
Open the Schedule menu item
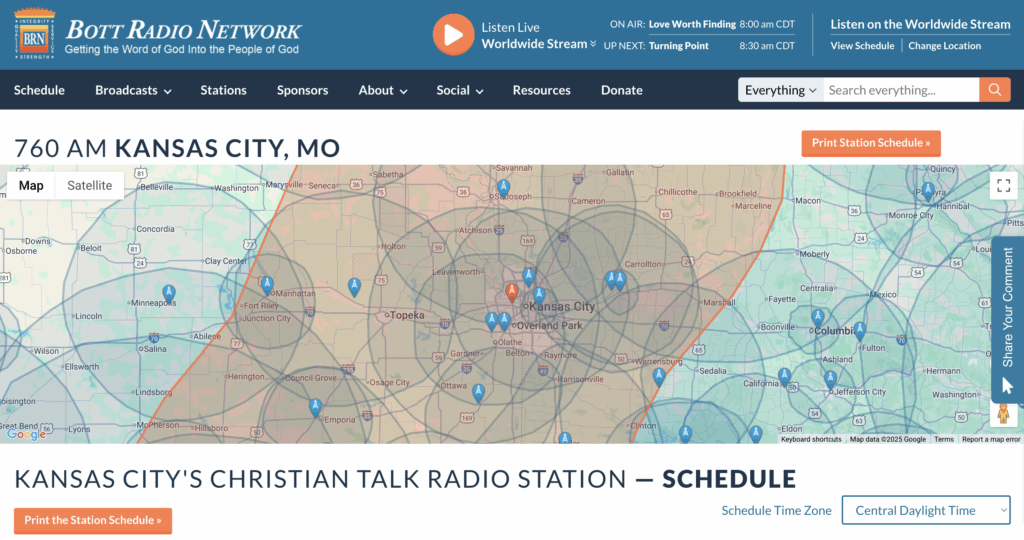click(39, 90)
